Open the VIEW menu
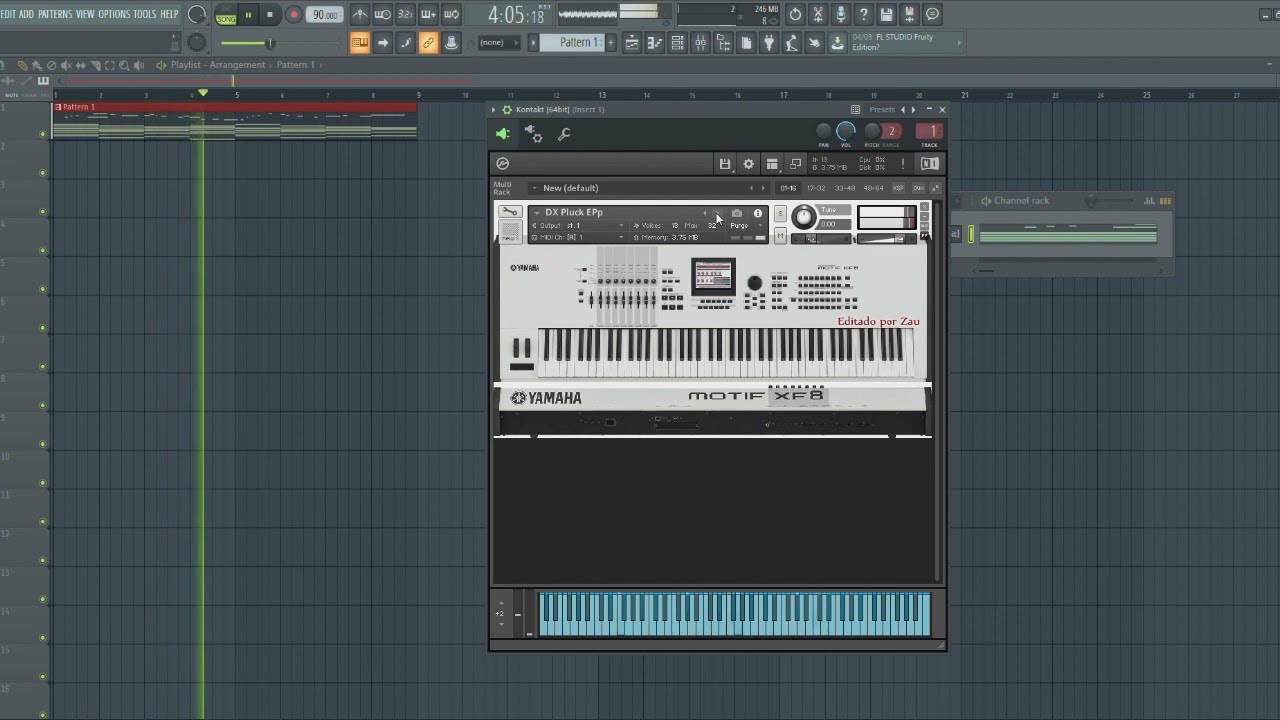Viewport: 1280px width, 720px height. [85, 14]
